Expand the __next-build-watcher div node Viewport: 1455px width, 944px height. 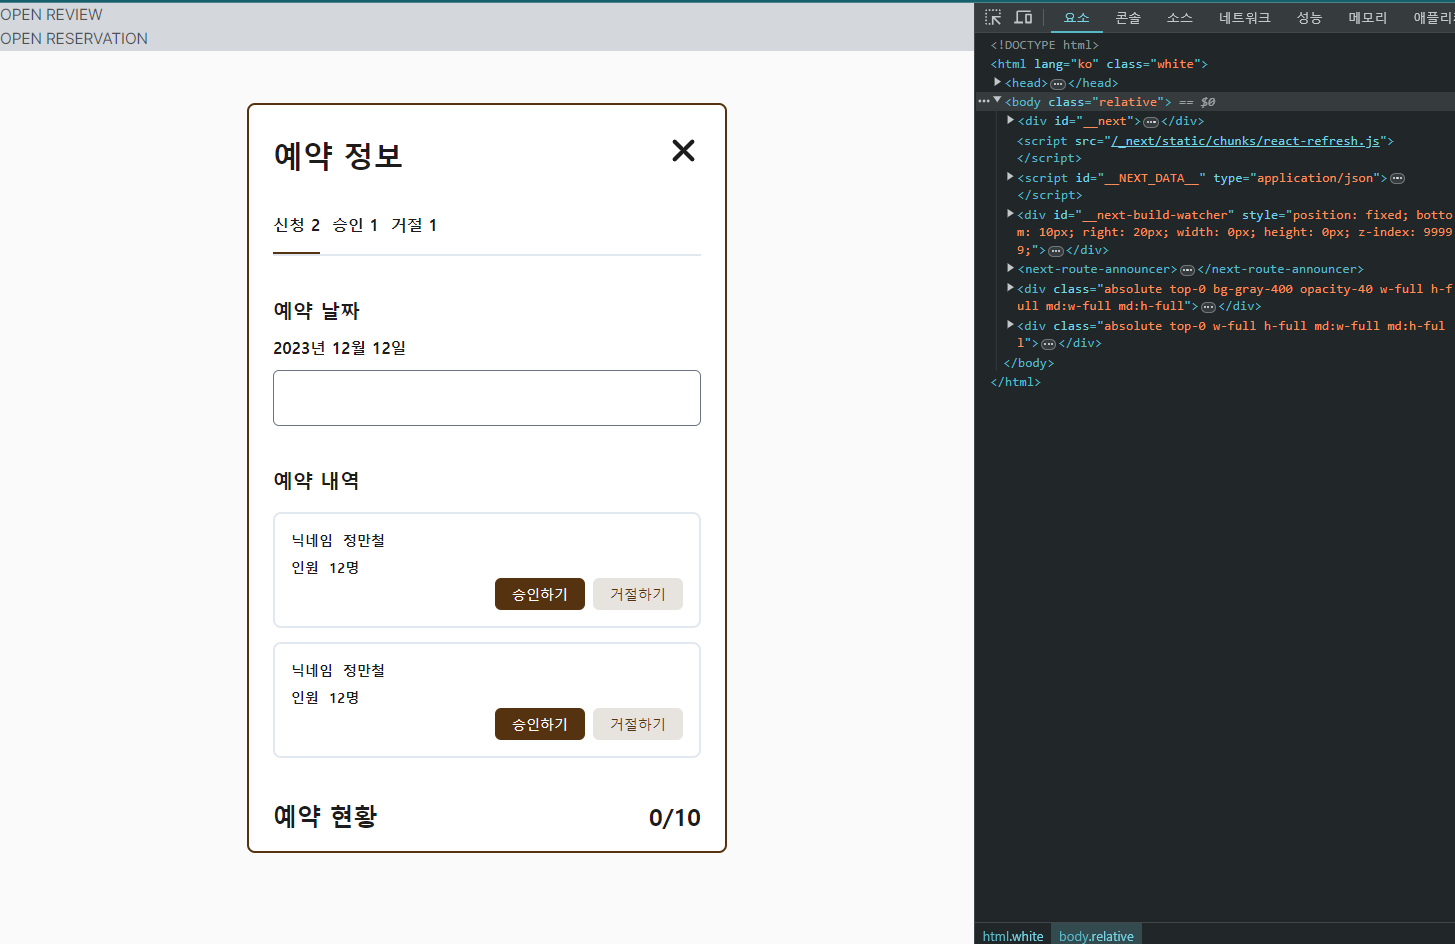pyautogui.click(x=1010, y=213)
